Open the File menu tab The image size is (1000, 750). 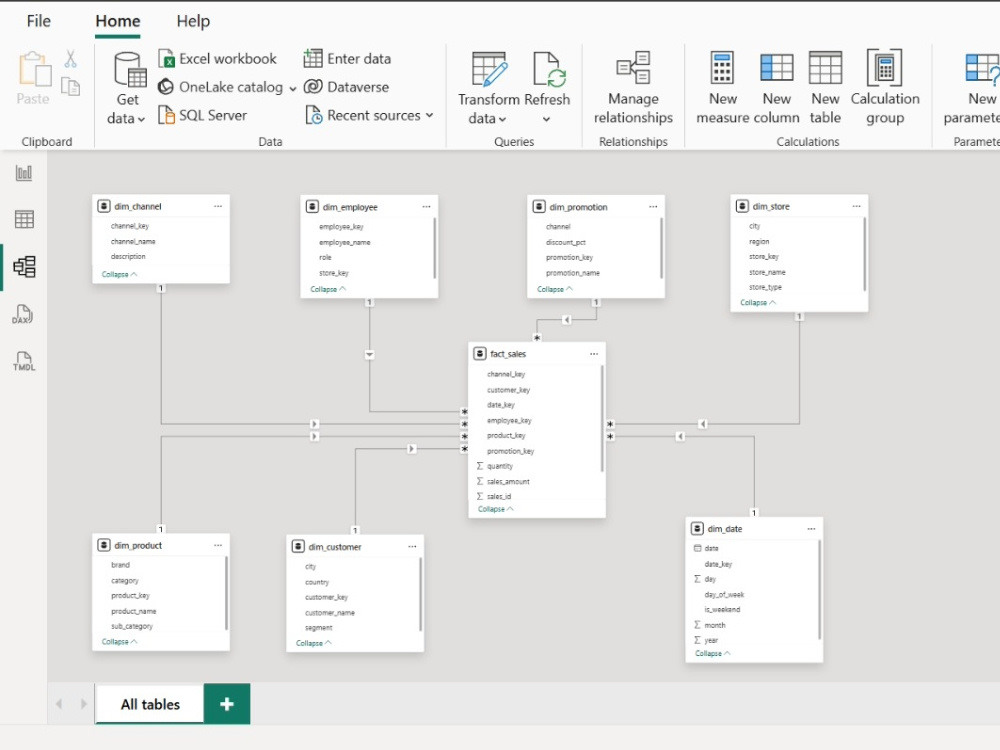(x=38, y=21)
